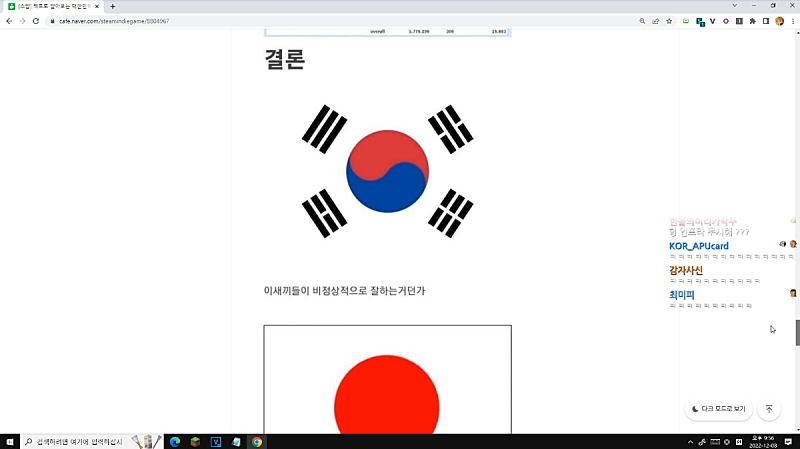
Task: Click chat username KOR_APUcard
Action: click(698, 246)
